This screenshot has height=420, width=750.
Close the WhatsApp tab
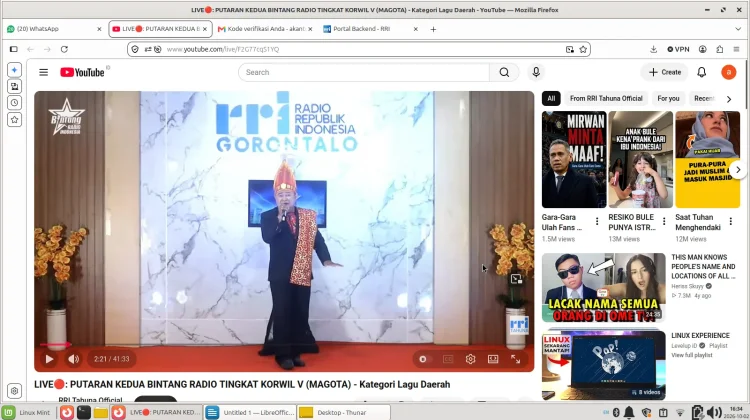pos(99,29)
